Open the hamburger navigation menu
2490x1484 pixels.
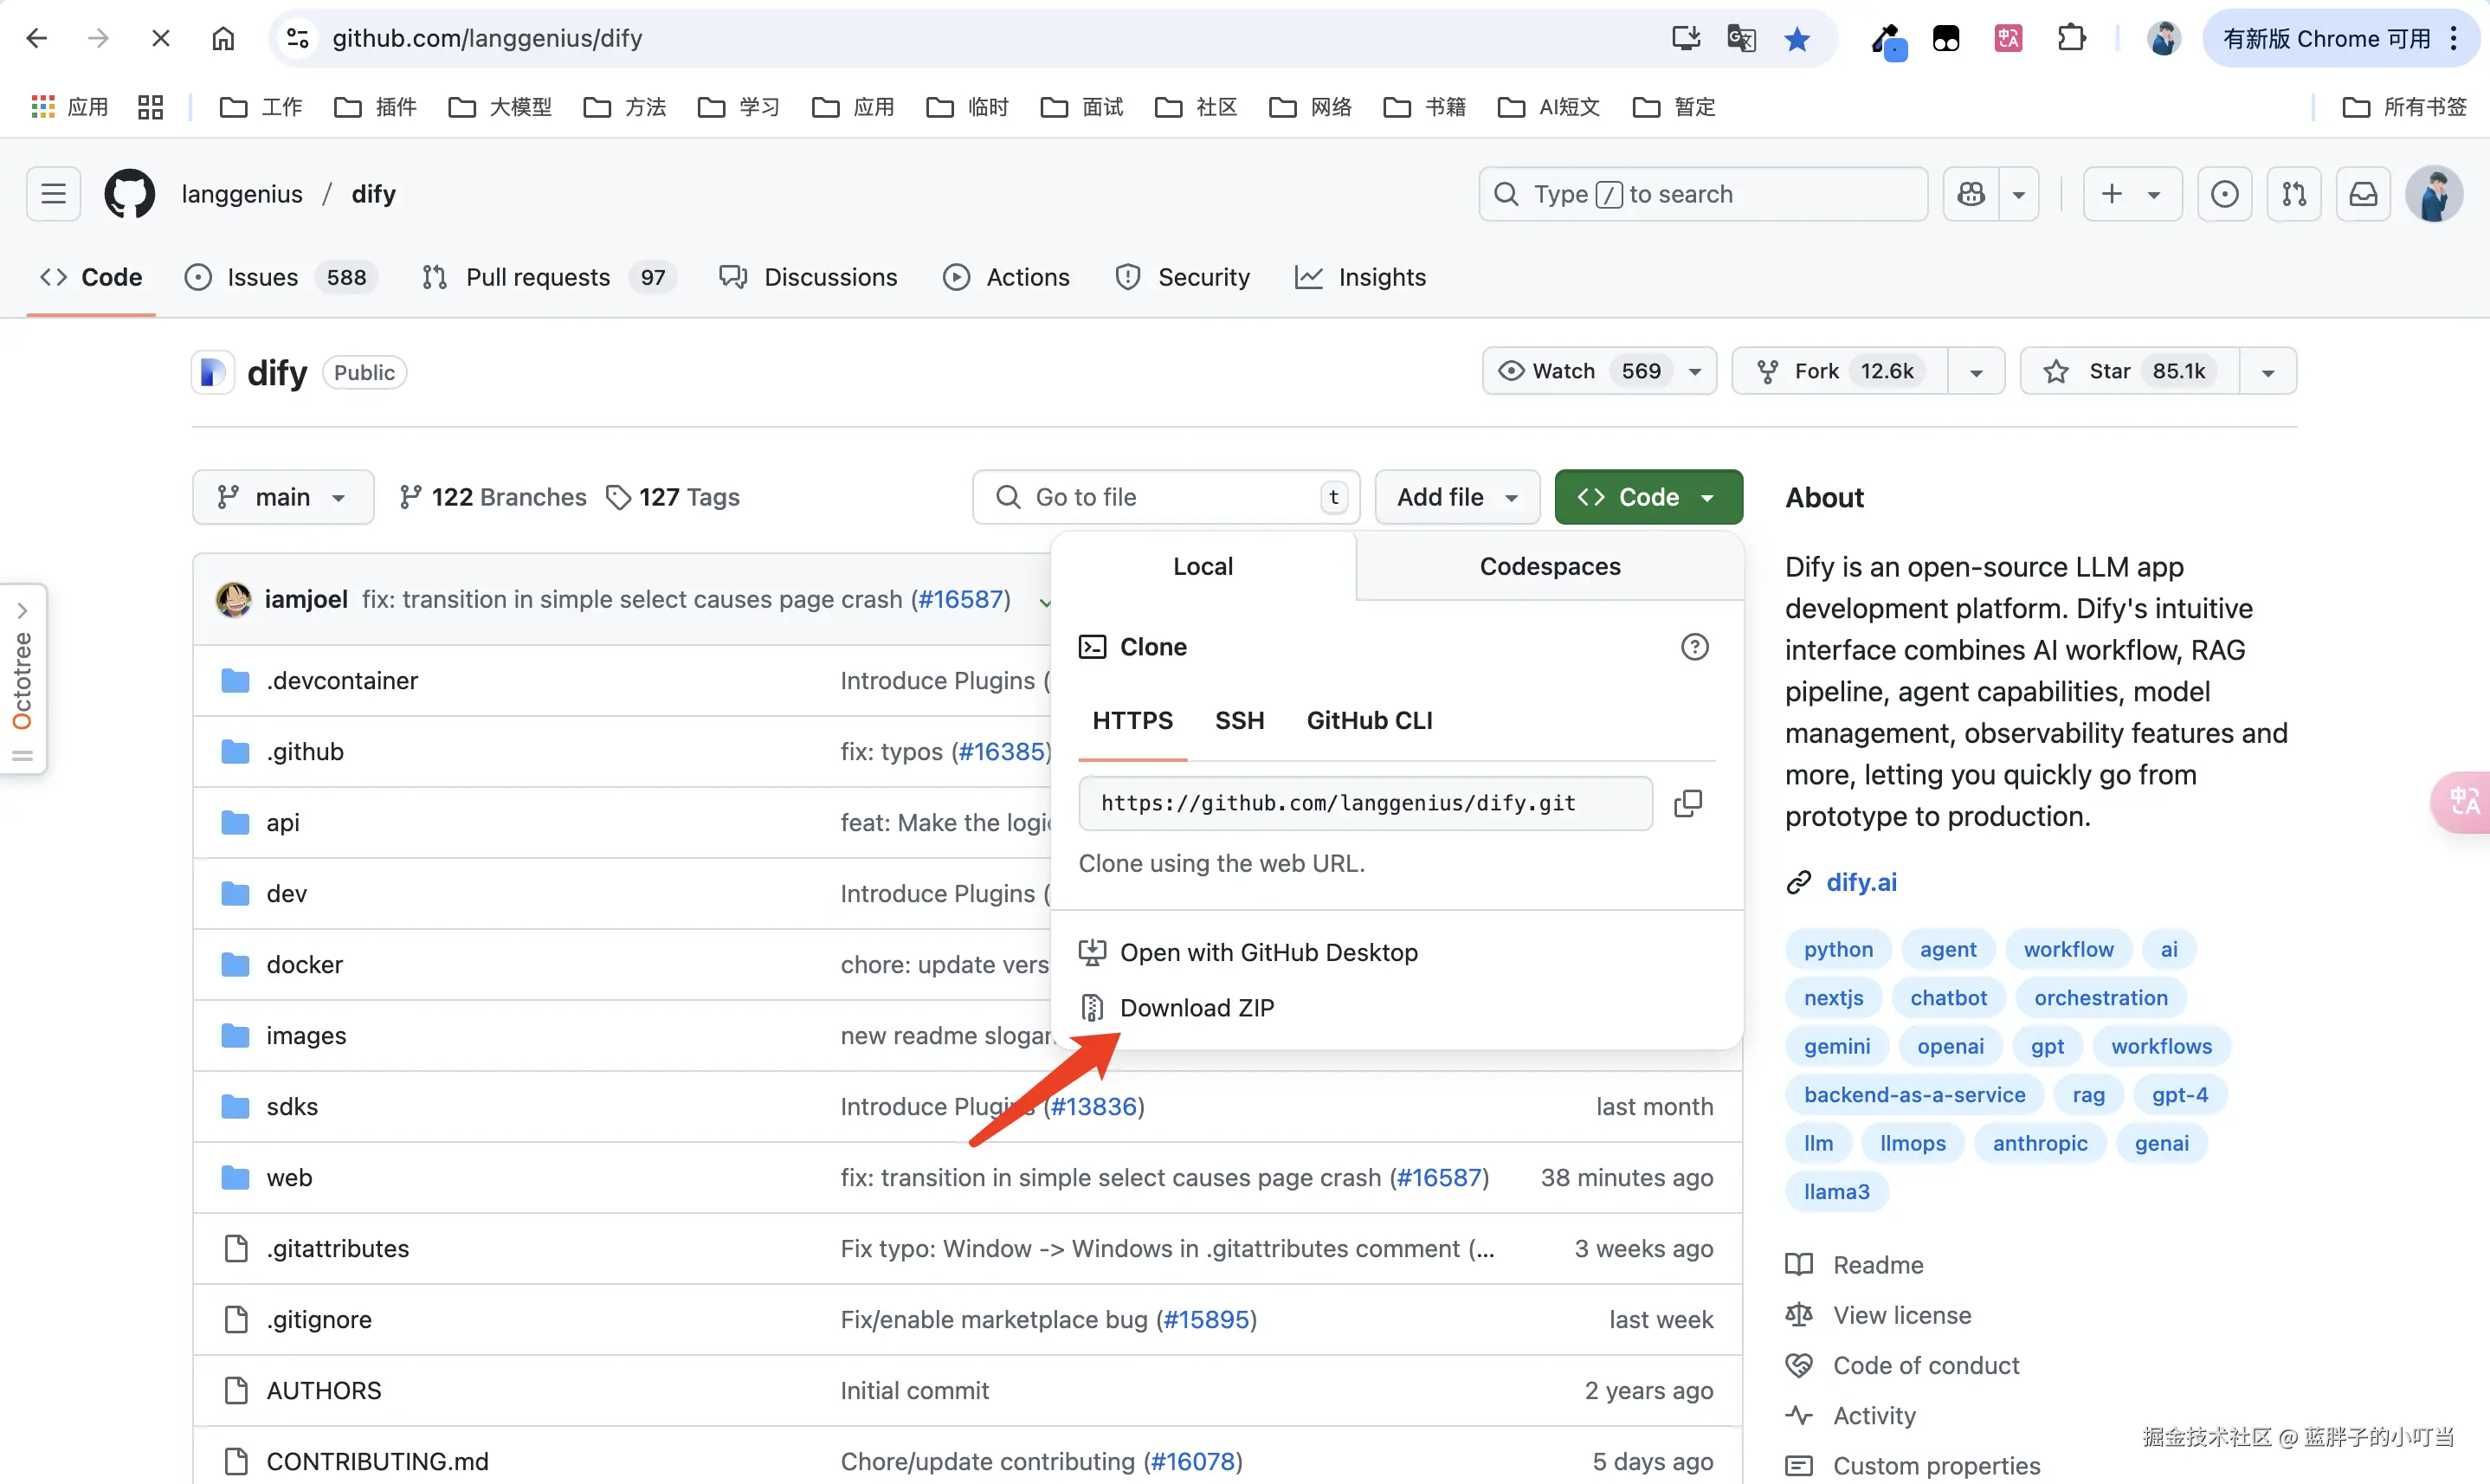(x=54, y=194)
